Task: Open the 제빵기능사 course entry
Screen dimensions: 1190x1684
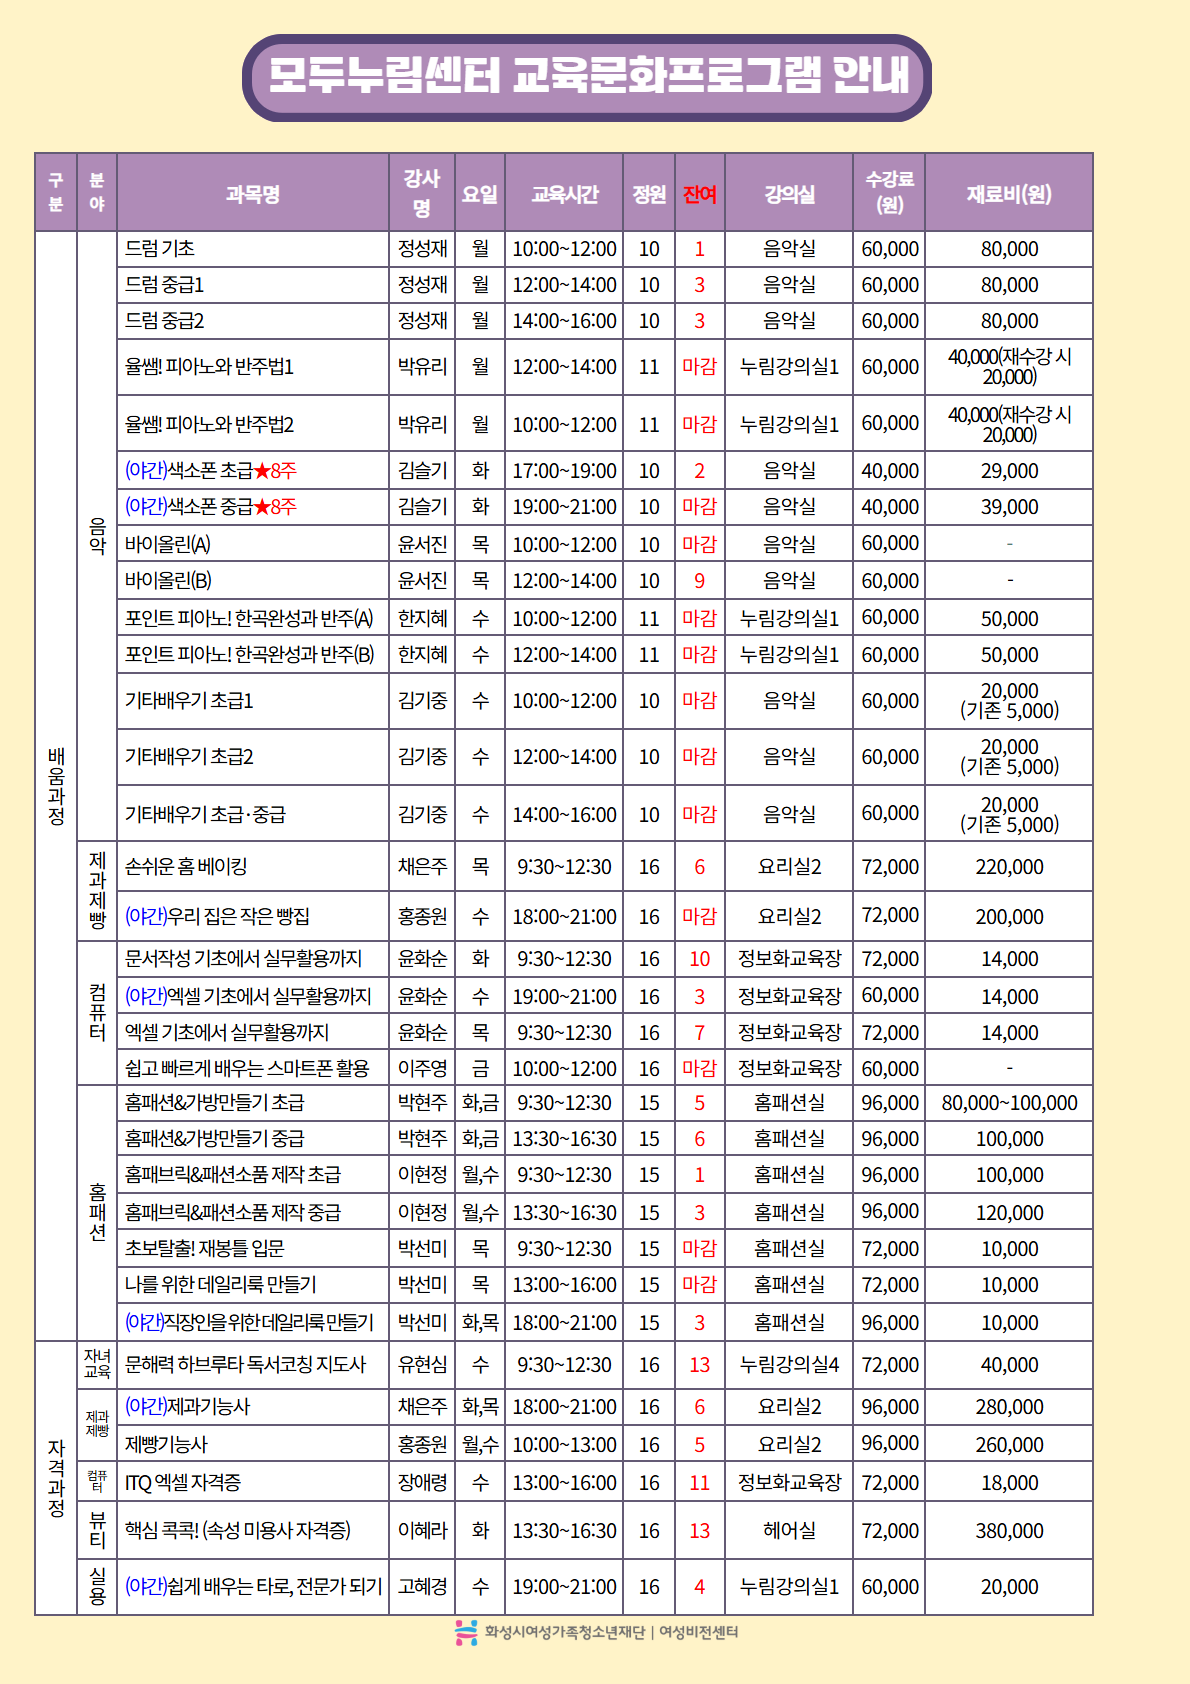Action: (166, 1445)
